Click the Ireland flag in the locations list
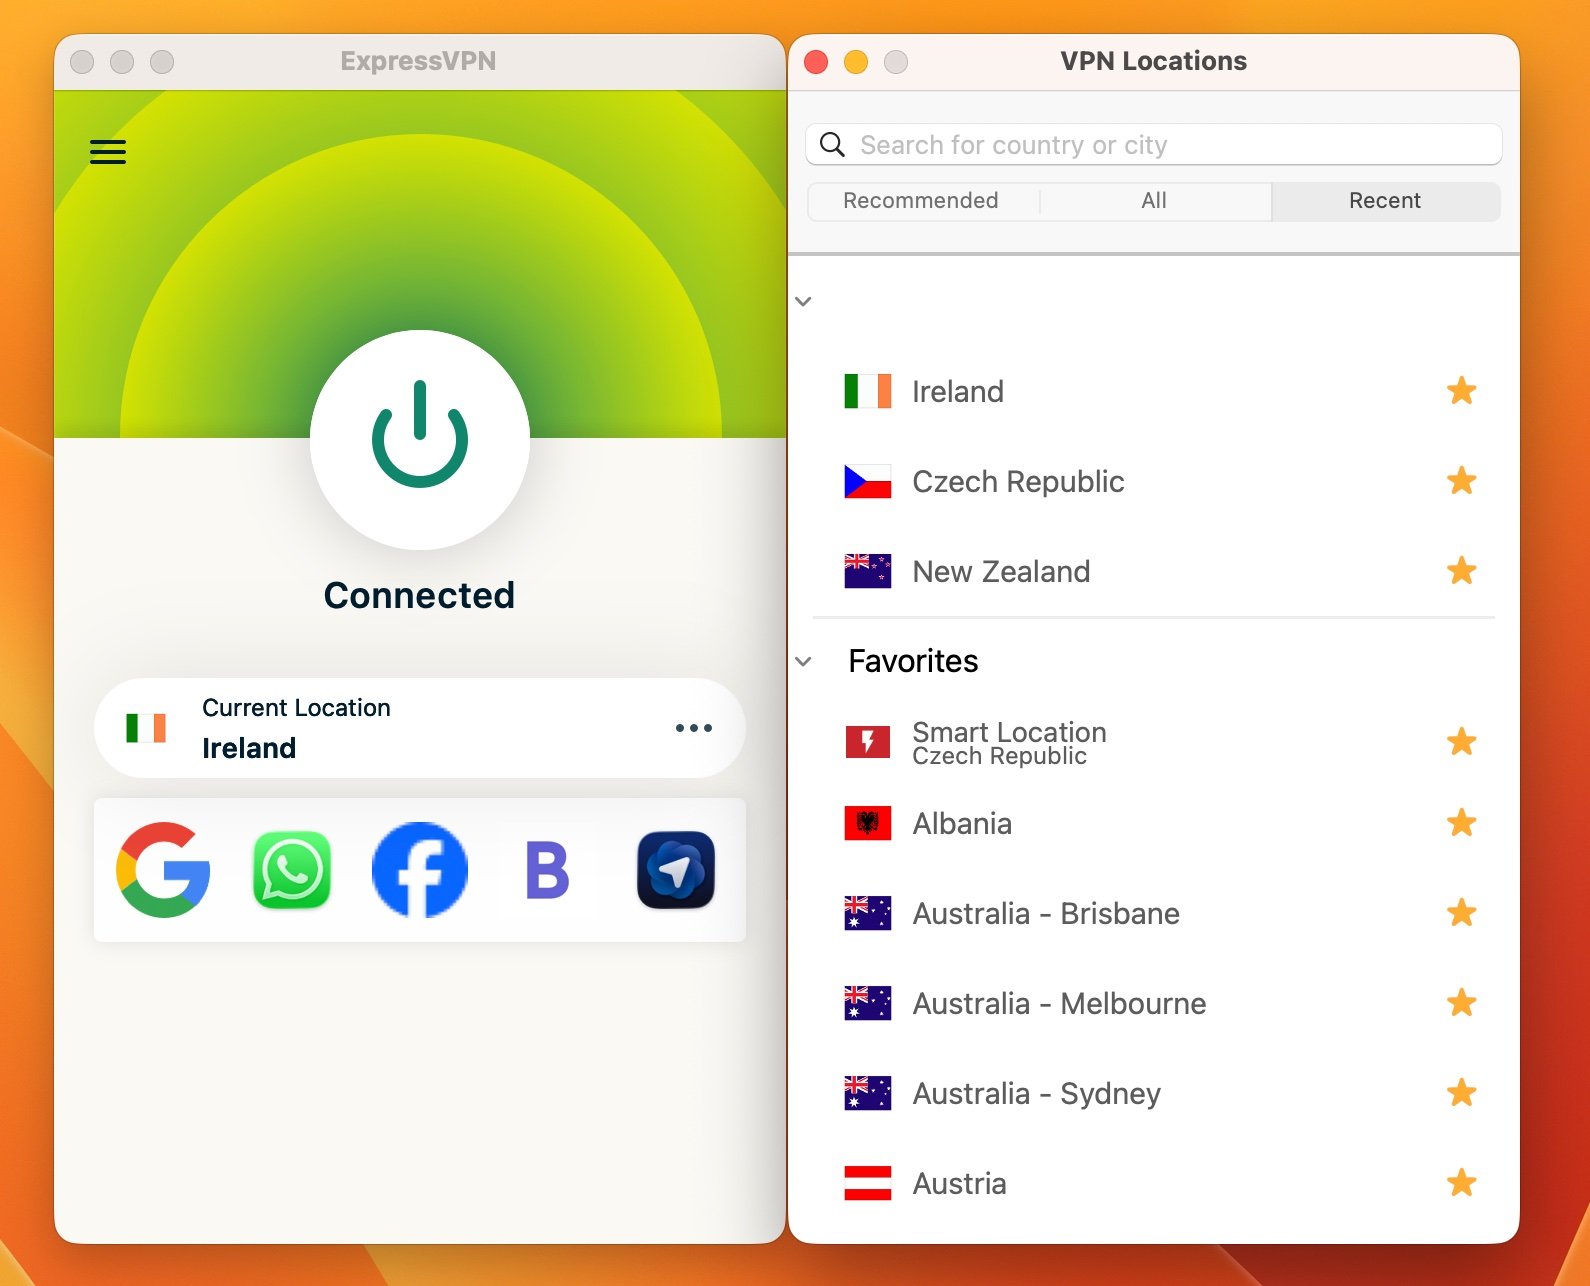This screenshot has width=1590, height=1286. (868, 391)
